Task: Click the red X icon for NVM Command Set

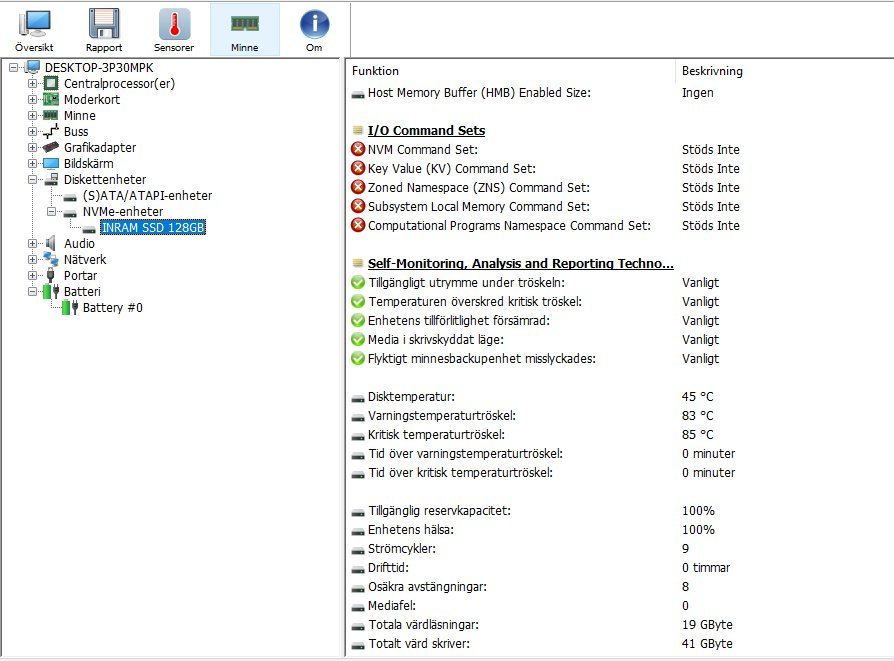Action: coord(358,149)
